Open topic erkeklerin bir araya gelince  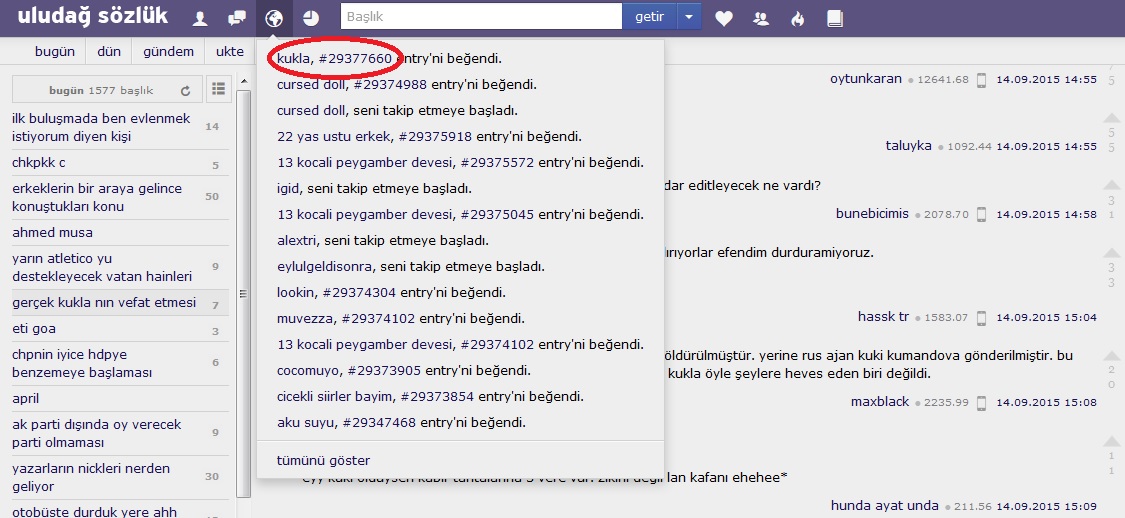pos(97,197)
